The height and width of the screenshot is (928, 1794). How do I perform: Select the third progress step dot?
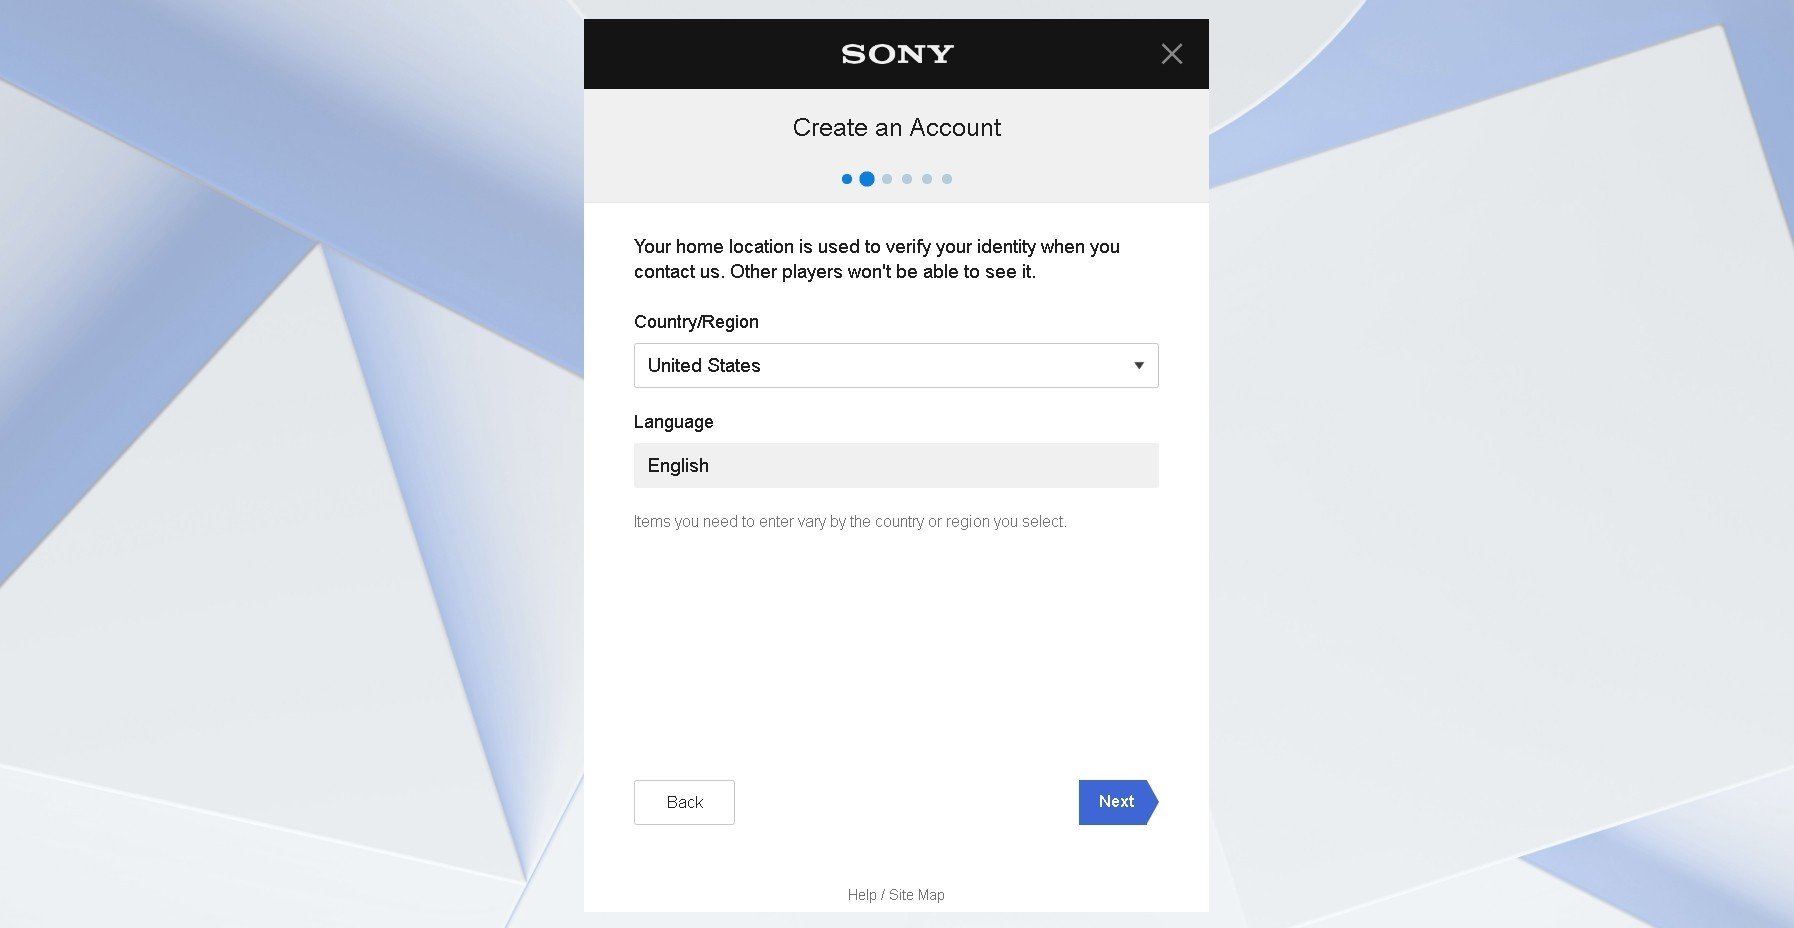click(x=887, y=179)
